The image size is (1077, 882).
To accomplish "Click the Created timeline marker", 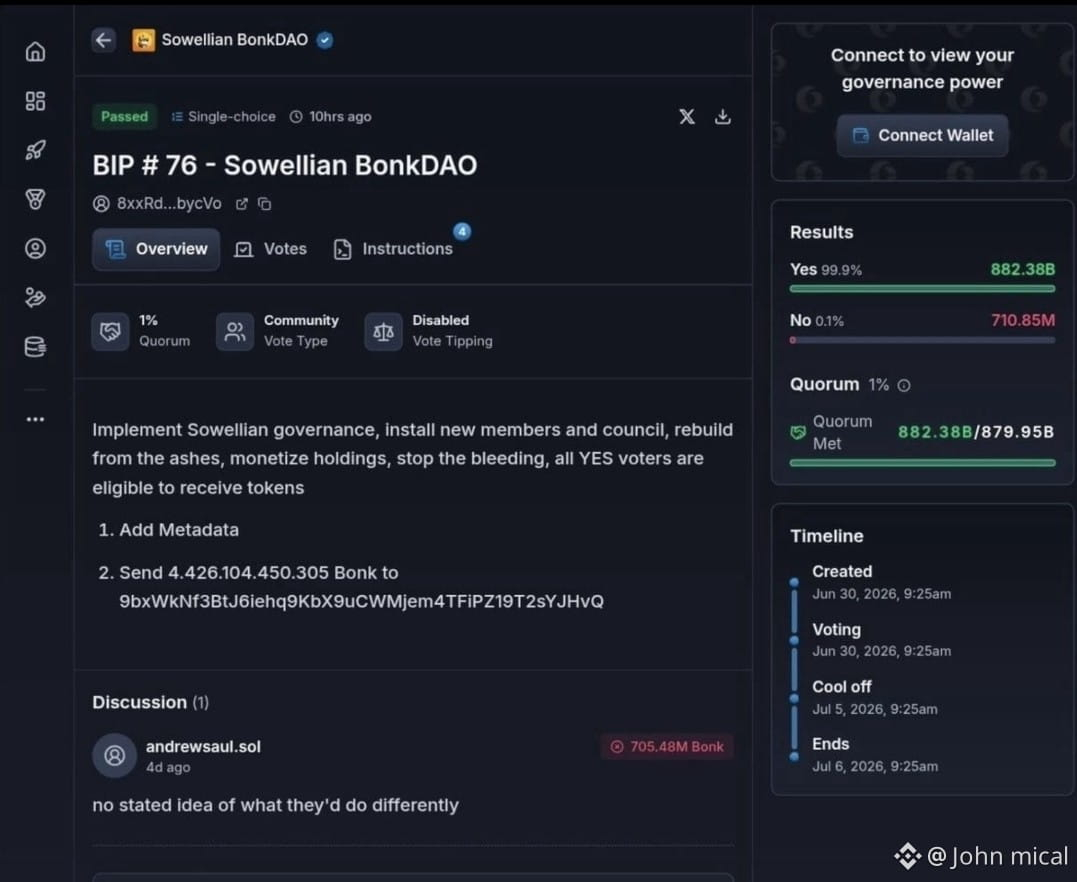I will (x=794, y=582).
